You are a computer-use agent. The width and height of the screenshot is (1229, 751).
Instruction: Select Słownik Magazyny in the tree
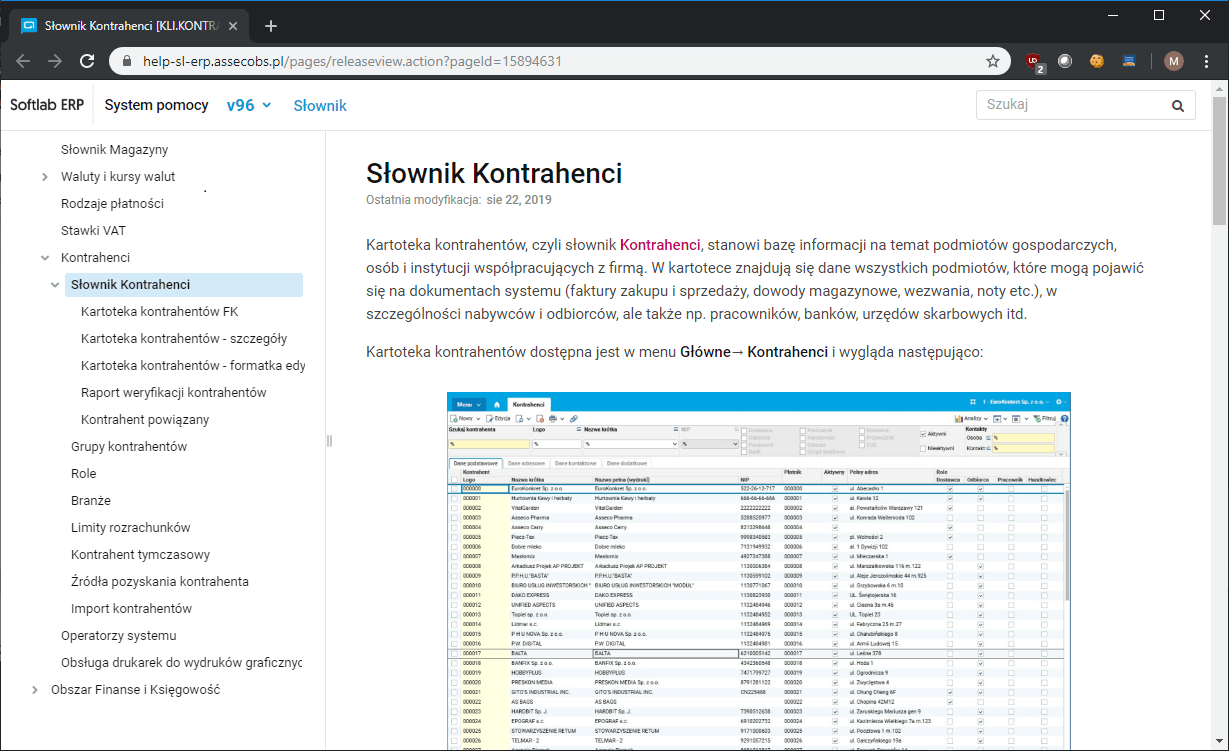[114, 150]
